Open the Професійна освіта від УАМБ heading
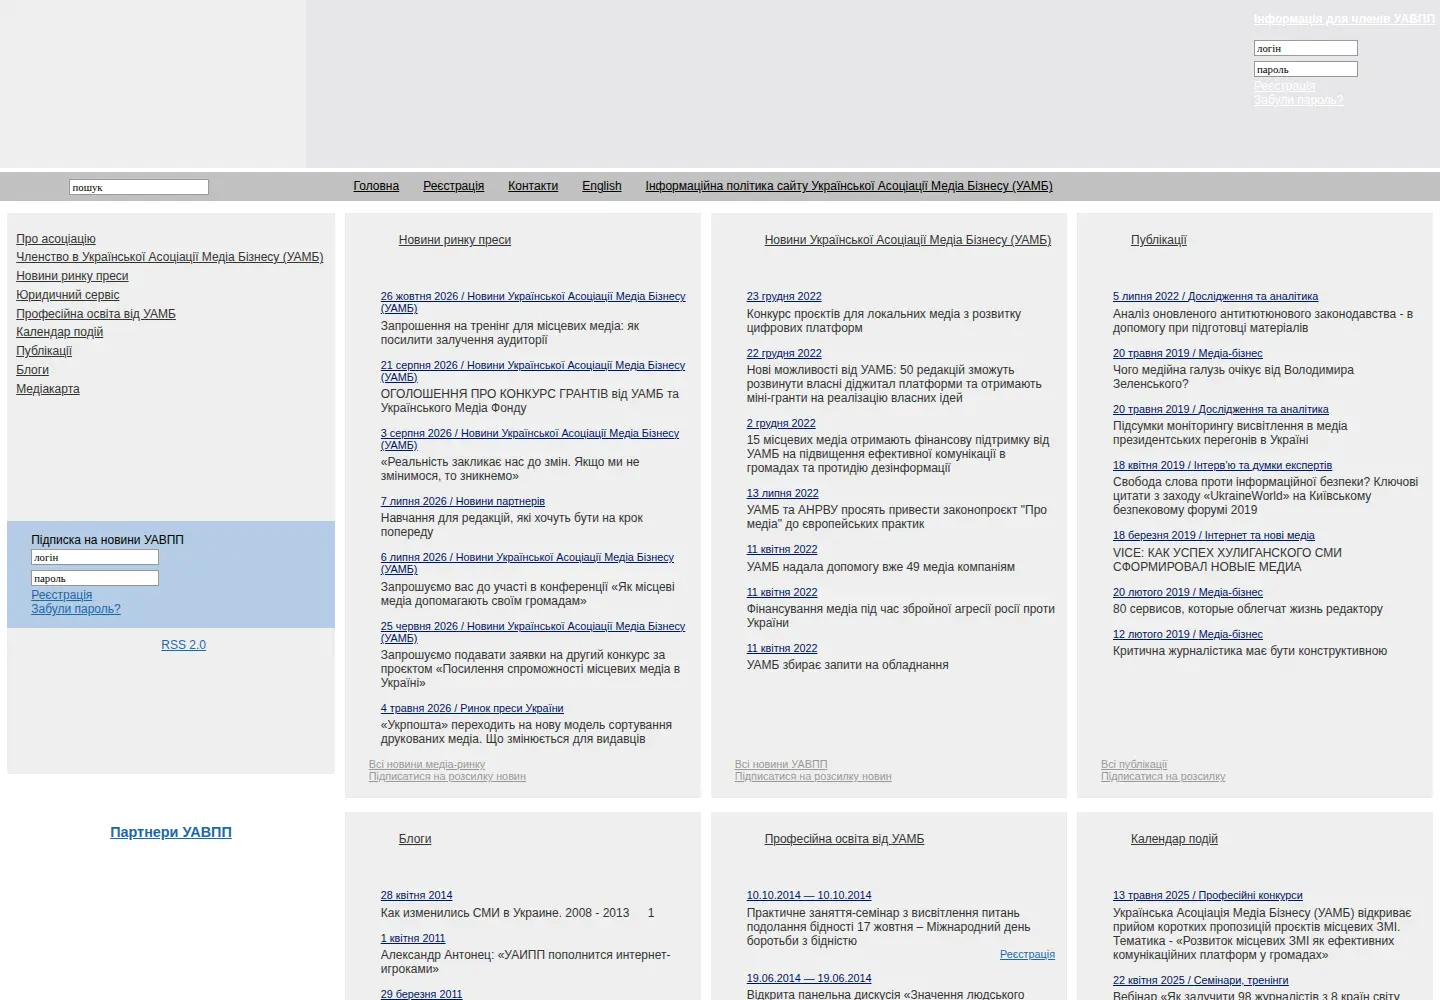The width and height of the screenshot is (1440, 1000). pos(844,839)
